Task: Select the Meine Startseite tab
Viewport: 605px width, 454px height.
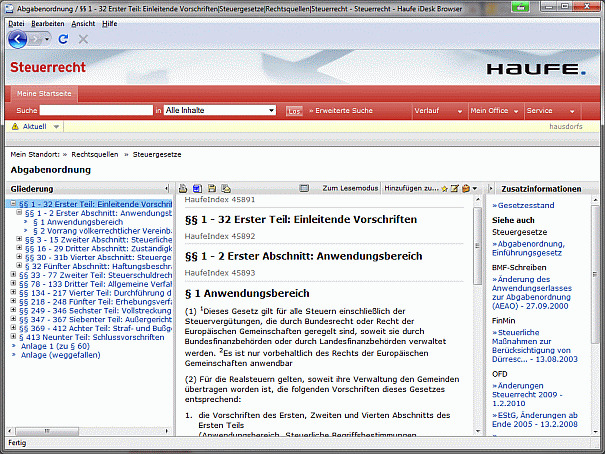Action: click(x=44, y=94)
